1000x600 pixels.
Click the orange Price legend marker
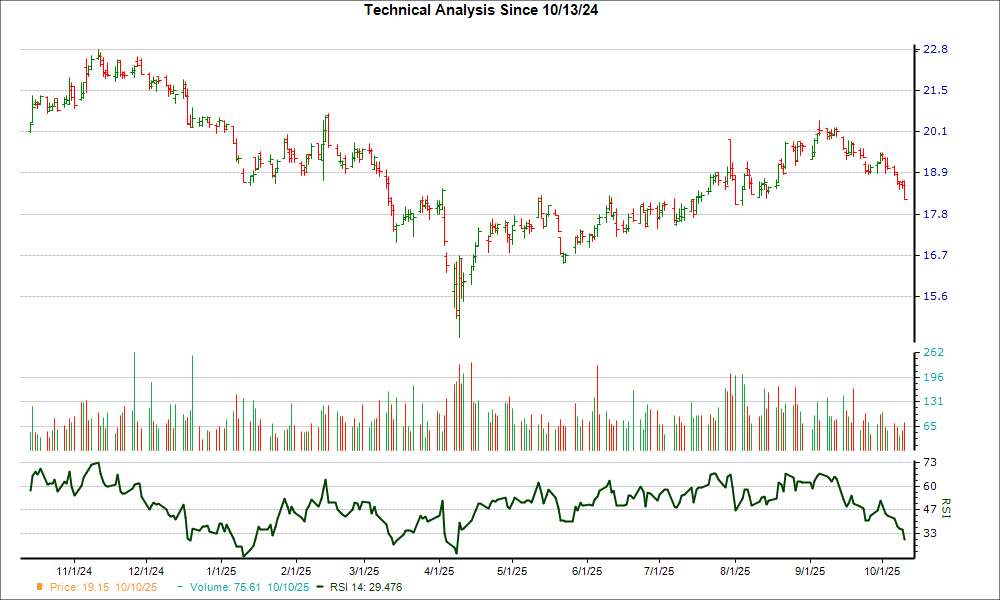click(x=39, y=588)
